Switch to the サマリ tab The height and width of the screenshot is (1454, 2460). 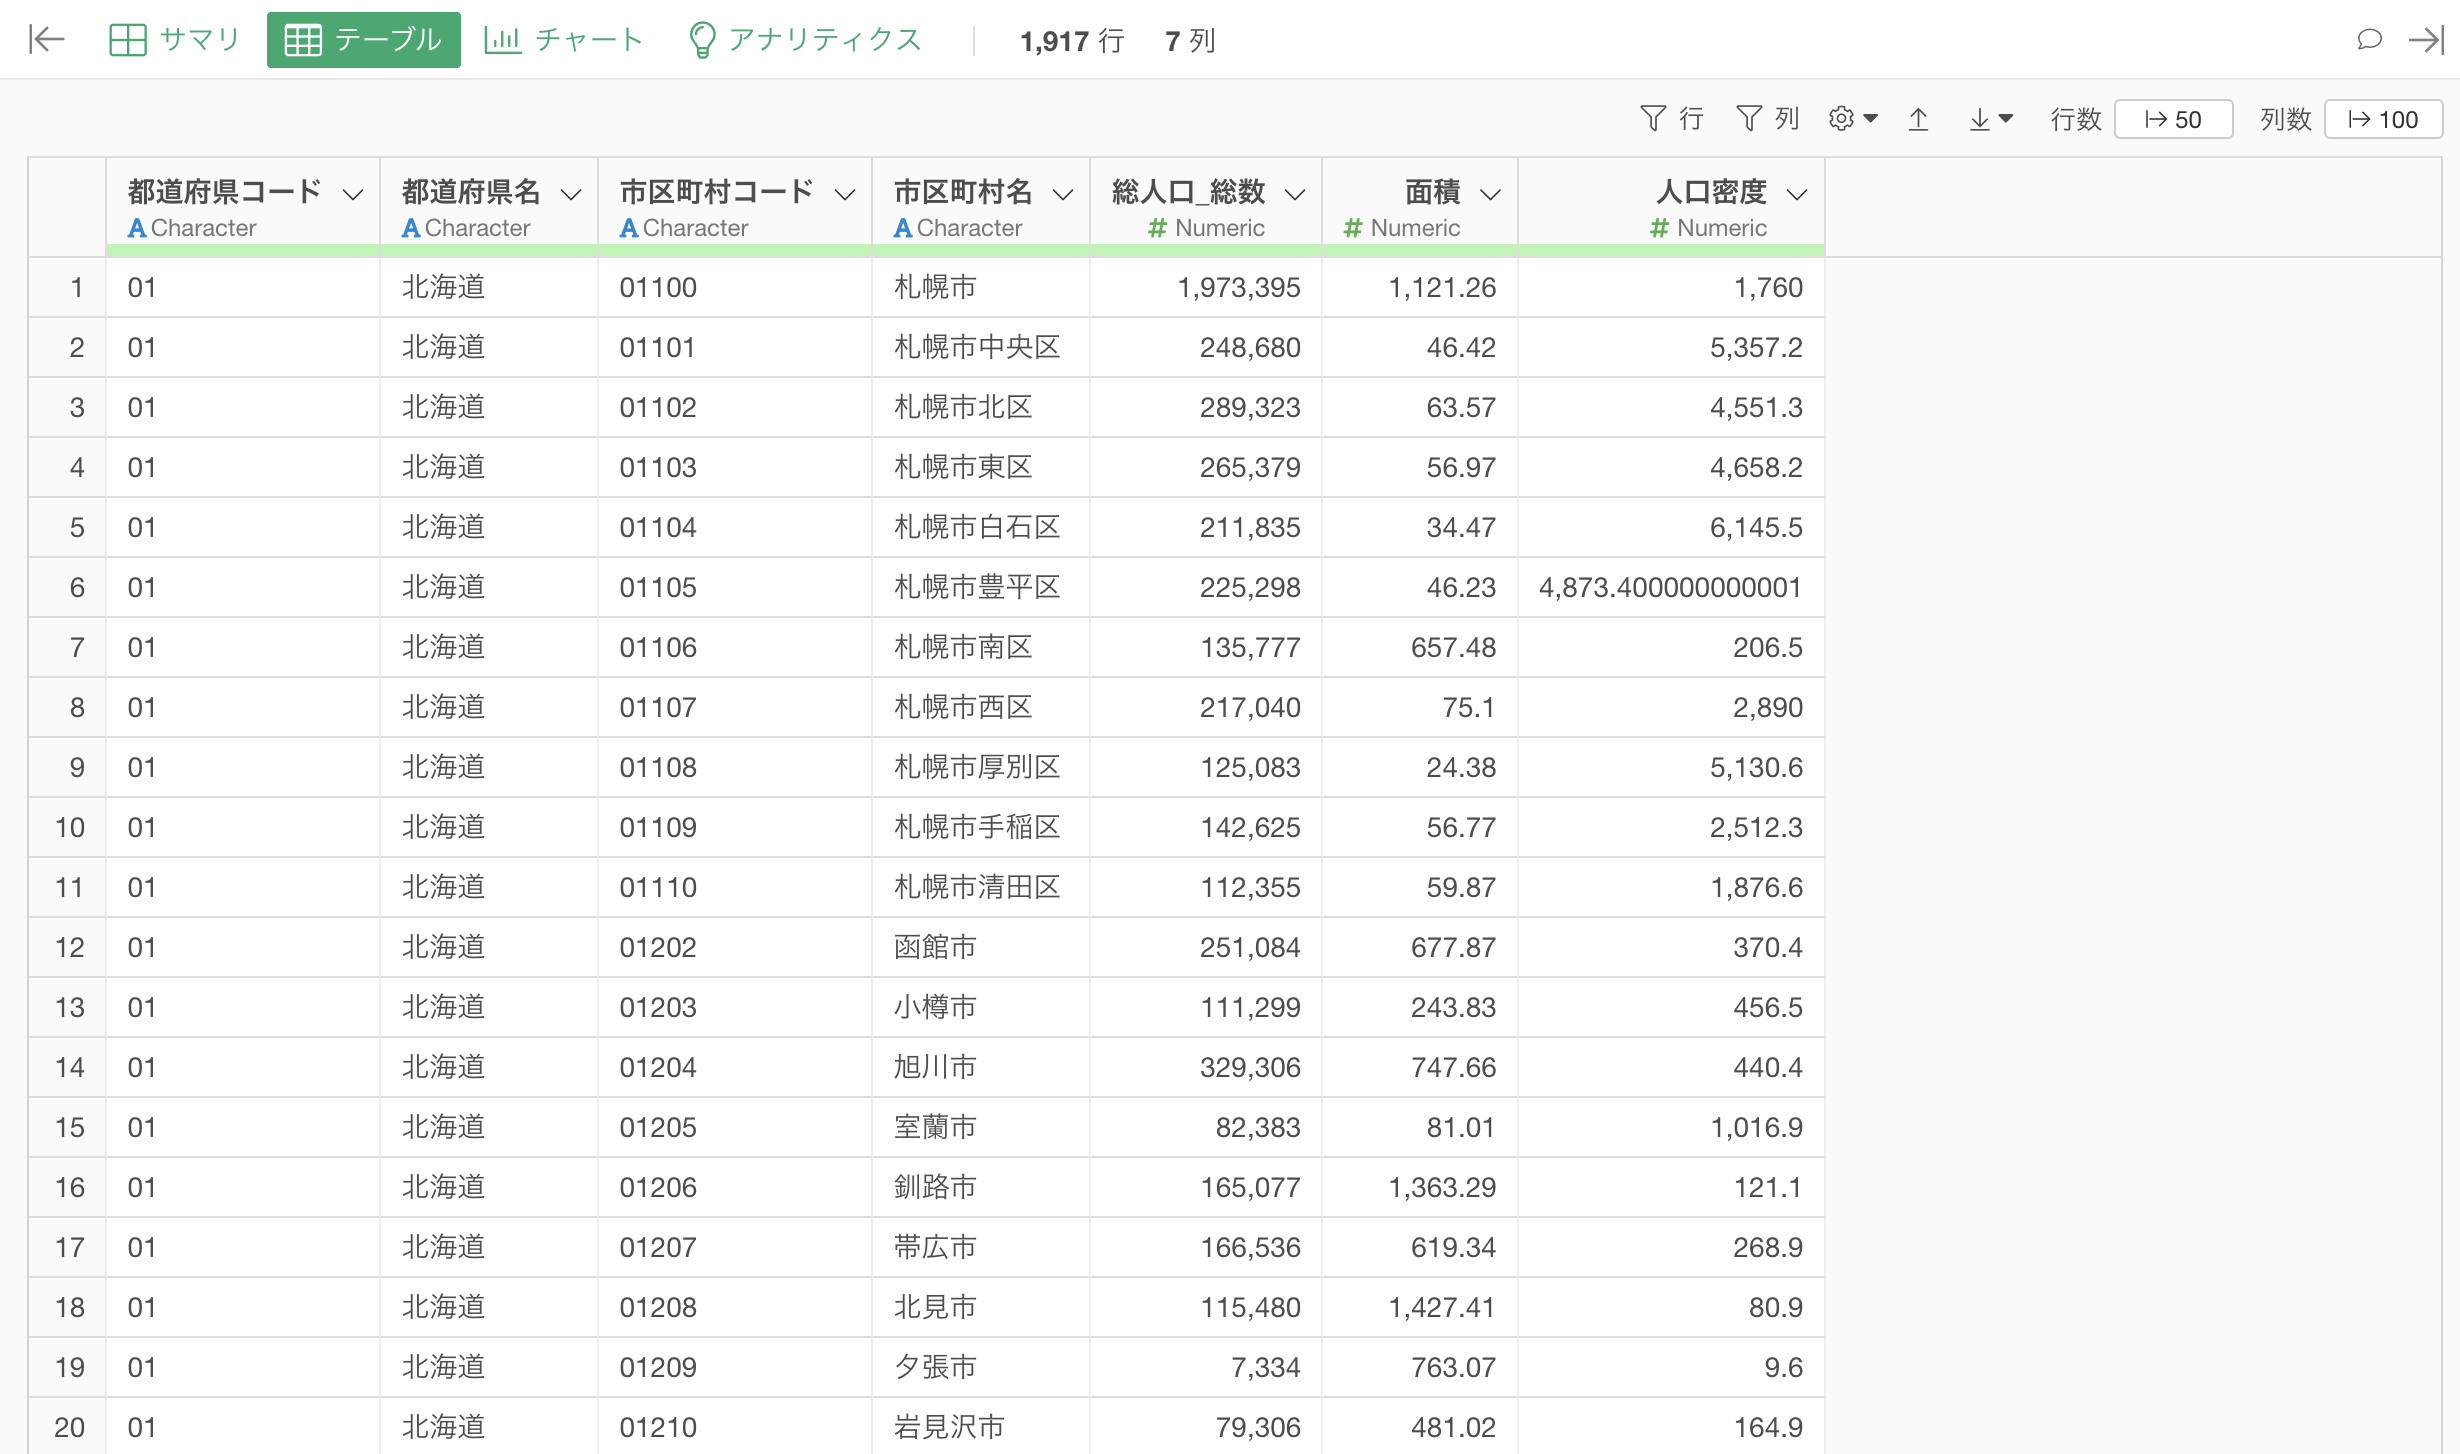pyautogui.click(x=174, y=40)
